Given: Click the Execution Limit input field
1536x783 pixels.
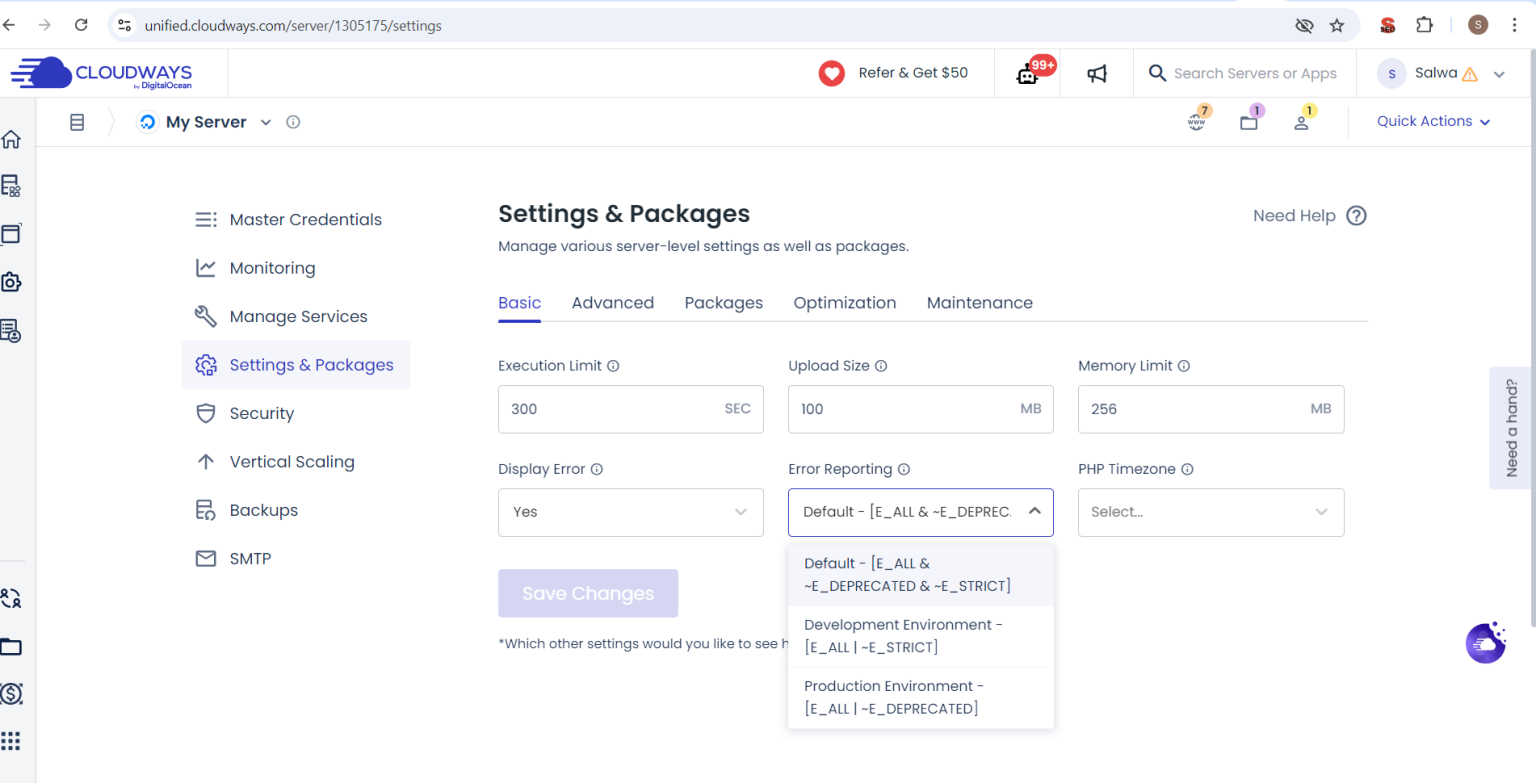Looking at the screenshot, I should coord(631,409).
